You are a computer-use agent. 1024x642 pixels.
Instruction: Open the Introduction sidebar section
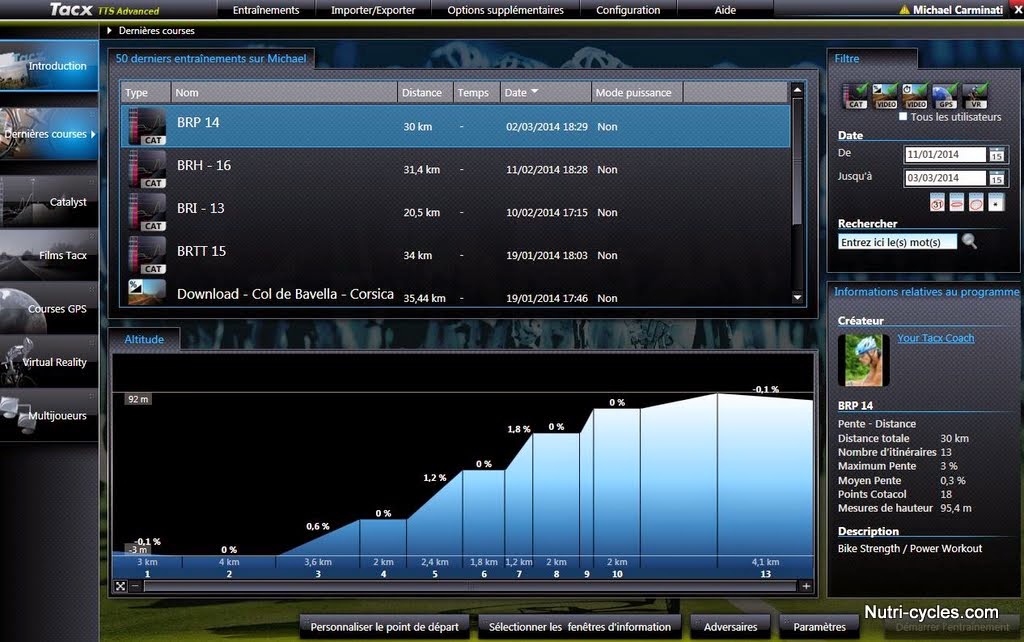tap(49, 66)
